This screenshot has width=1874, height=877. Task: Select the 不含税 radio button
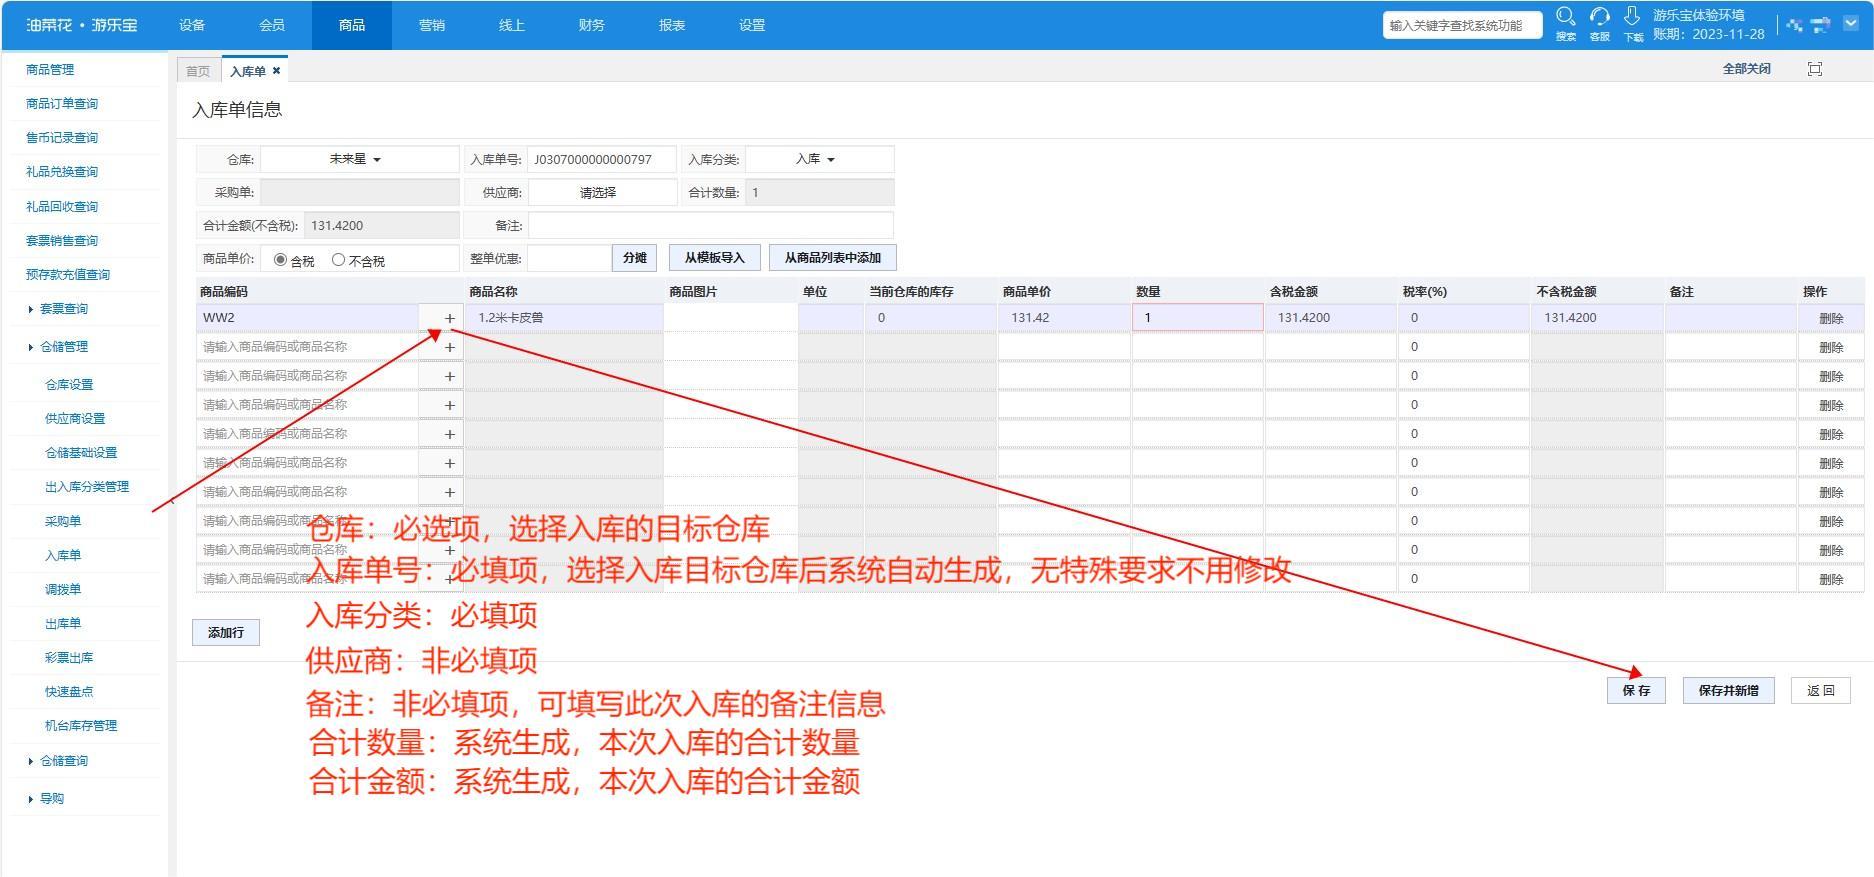(x=338, y=260)
